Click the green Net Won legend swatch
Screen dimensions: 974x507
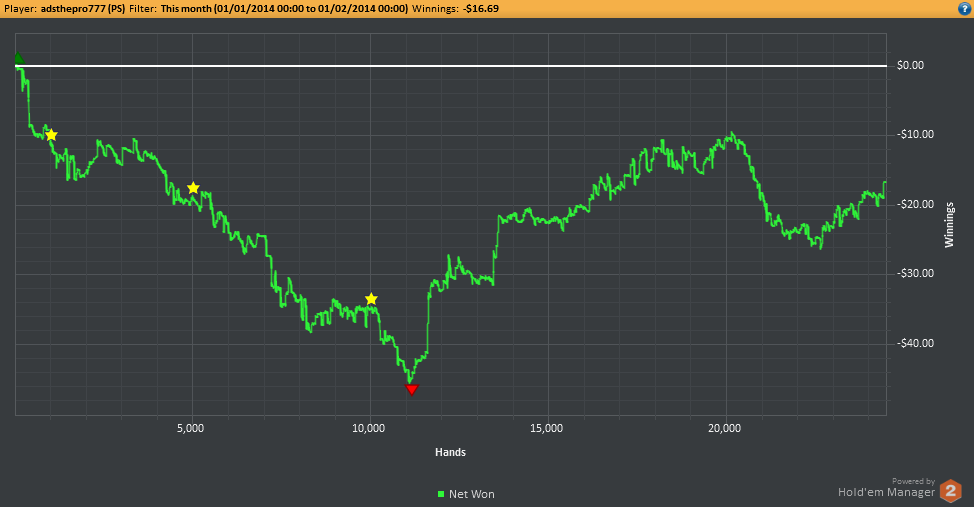point(441,494)
